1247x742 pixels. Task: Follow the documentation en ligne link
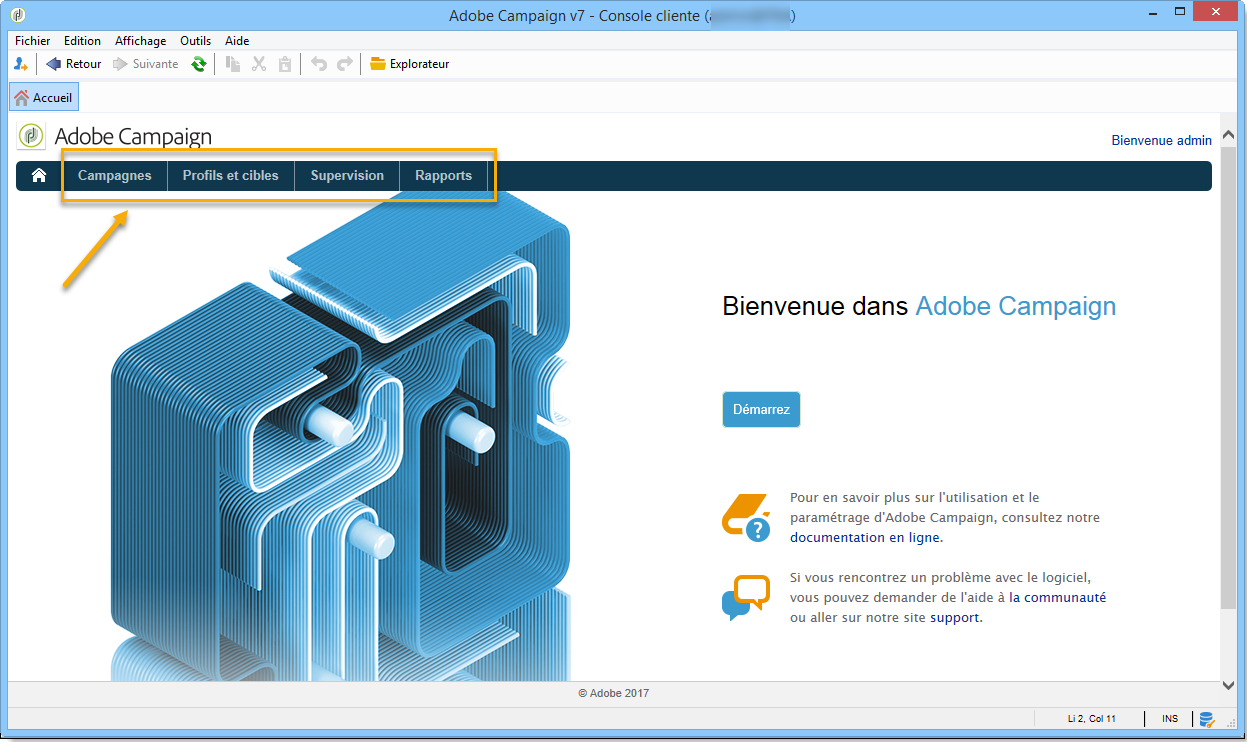(x=865, y=537)
